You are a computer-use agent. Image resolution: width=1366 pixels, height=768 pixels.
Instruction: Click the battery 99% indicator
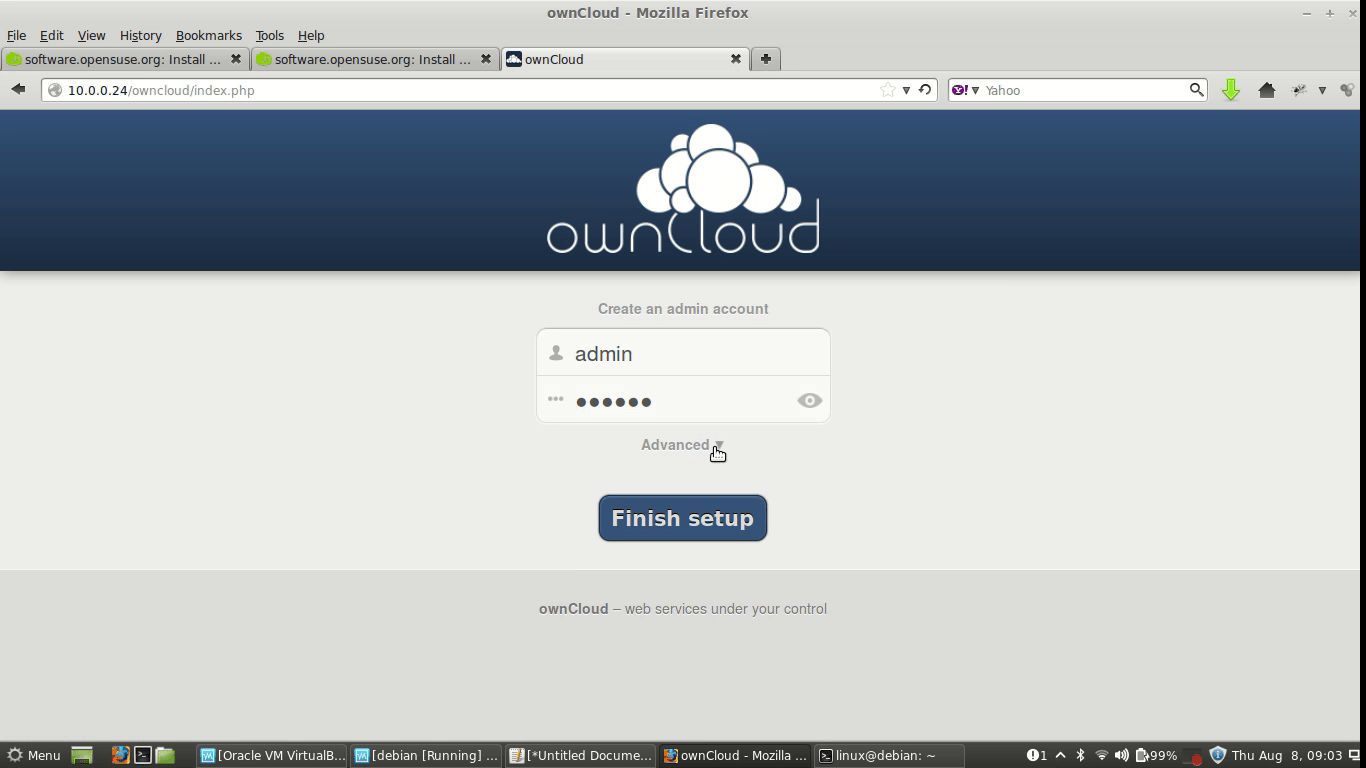point(1157,755)
